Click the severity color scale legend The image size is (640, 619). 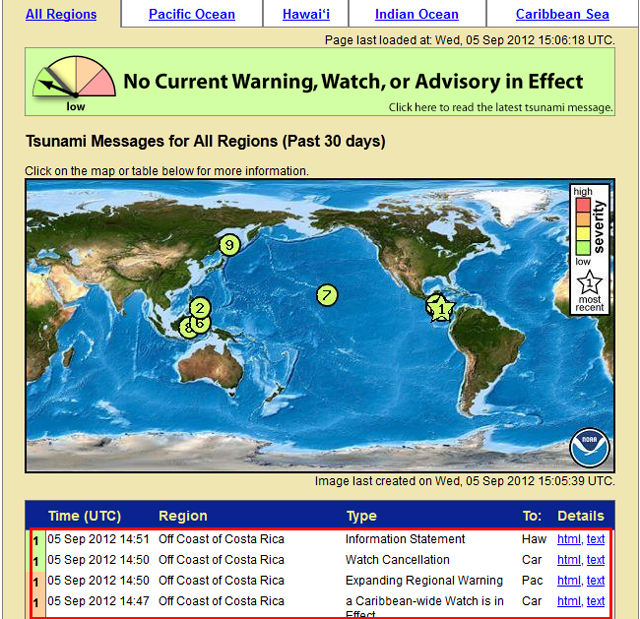pos(582,227)
